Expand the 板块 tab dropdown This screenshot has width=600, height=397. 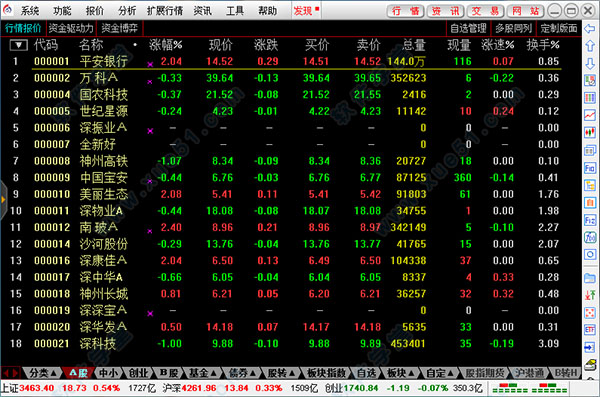point(411,372)
